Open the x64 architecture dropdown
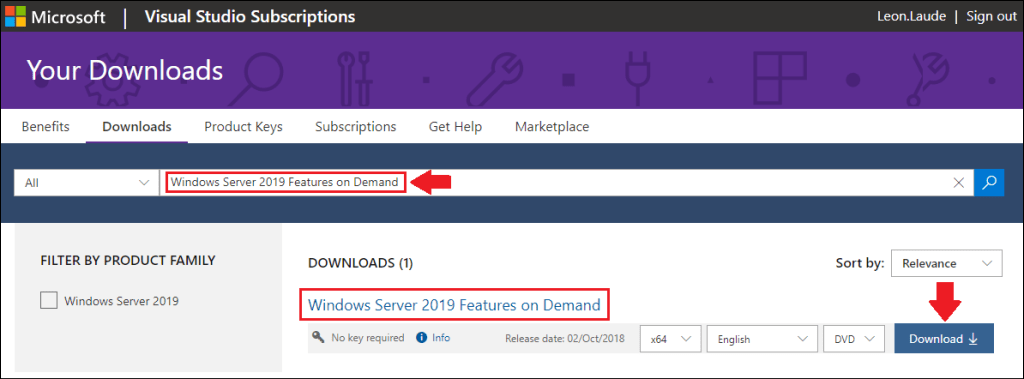Screen dimensions: 1024x379 (x=671, y=339)
